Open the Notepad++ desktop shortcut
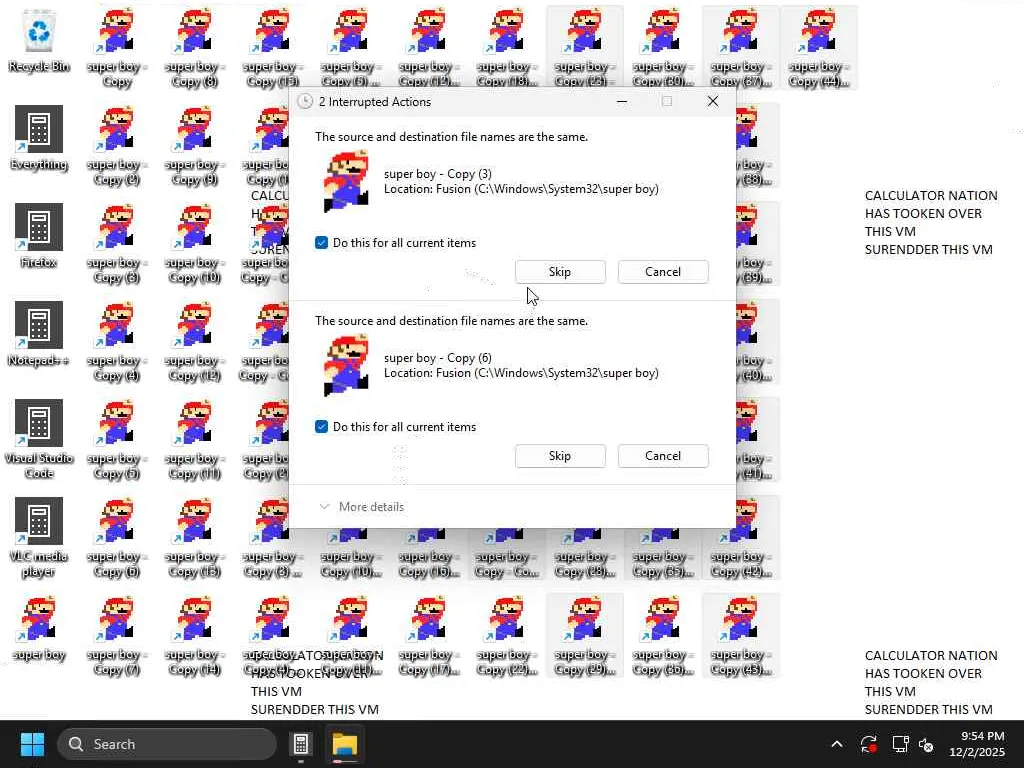Screen dimensions: 1024x768 39,334
